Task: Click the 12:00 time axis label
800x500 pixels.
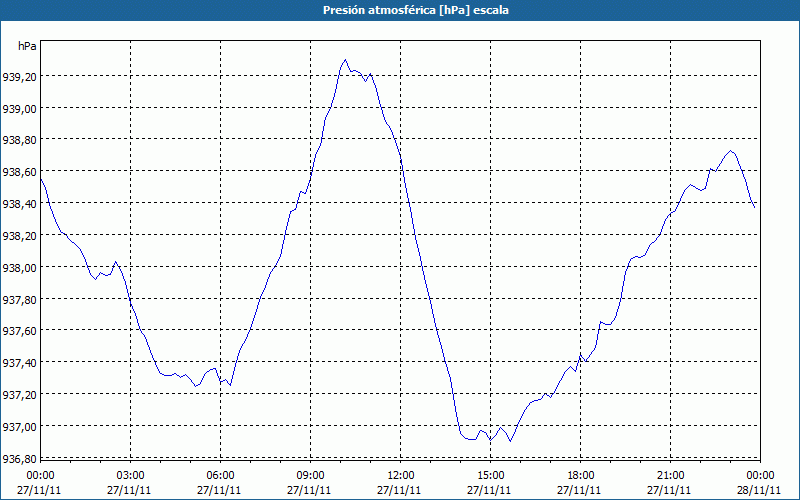Action: coord(401,476)
